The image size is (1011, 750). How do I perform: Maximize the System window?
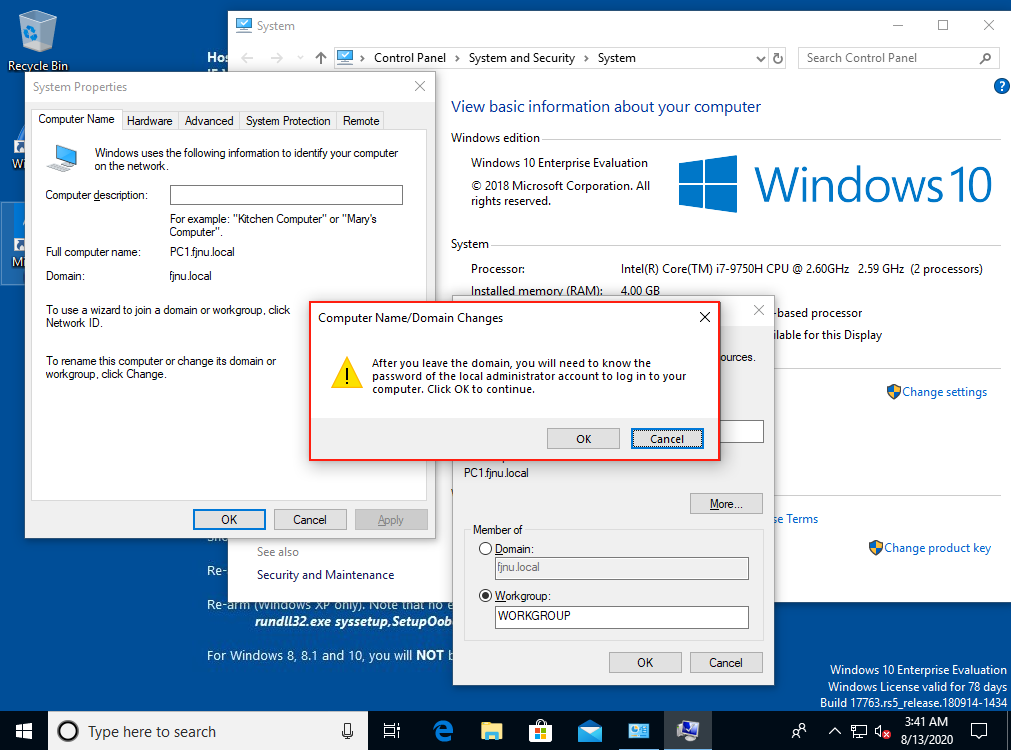click(x=943, y=25)
